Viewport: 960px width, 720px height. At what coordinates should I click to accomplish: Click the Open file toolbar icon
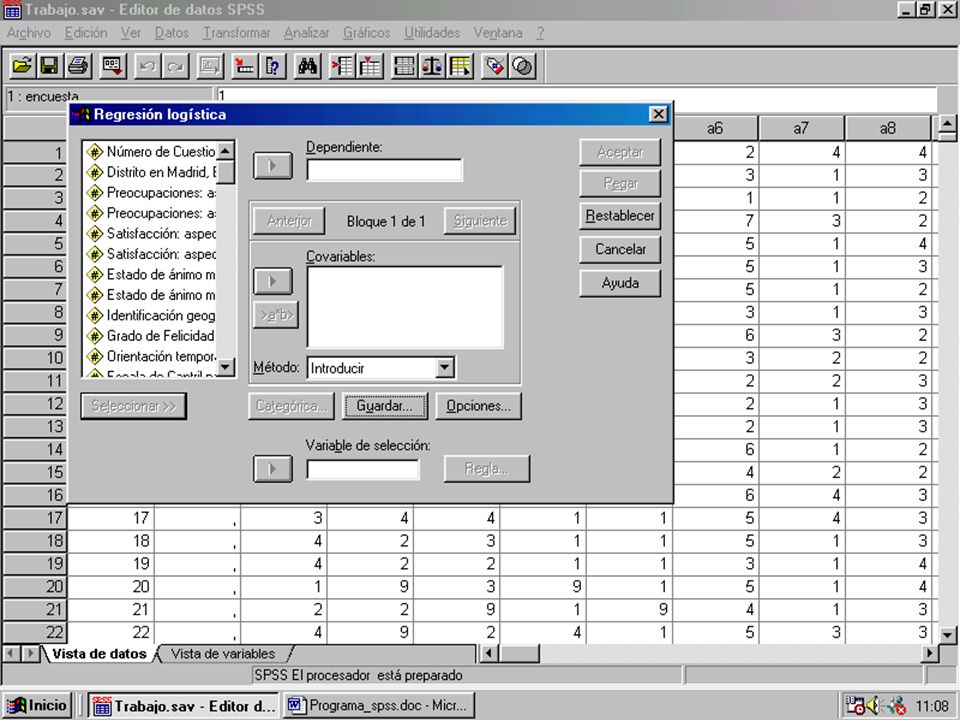[22, 66]
